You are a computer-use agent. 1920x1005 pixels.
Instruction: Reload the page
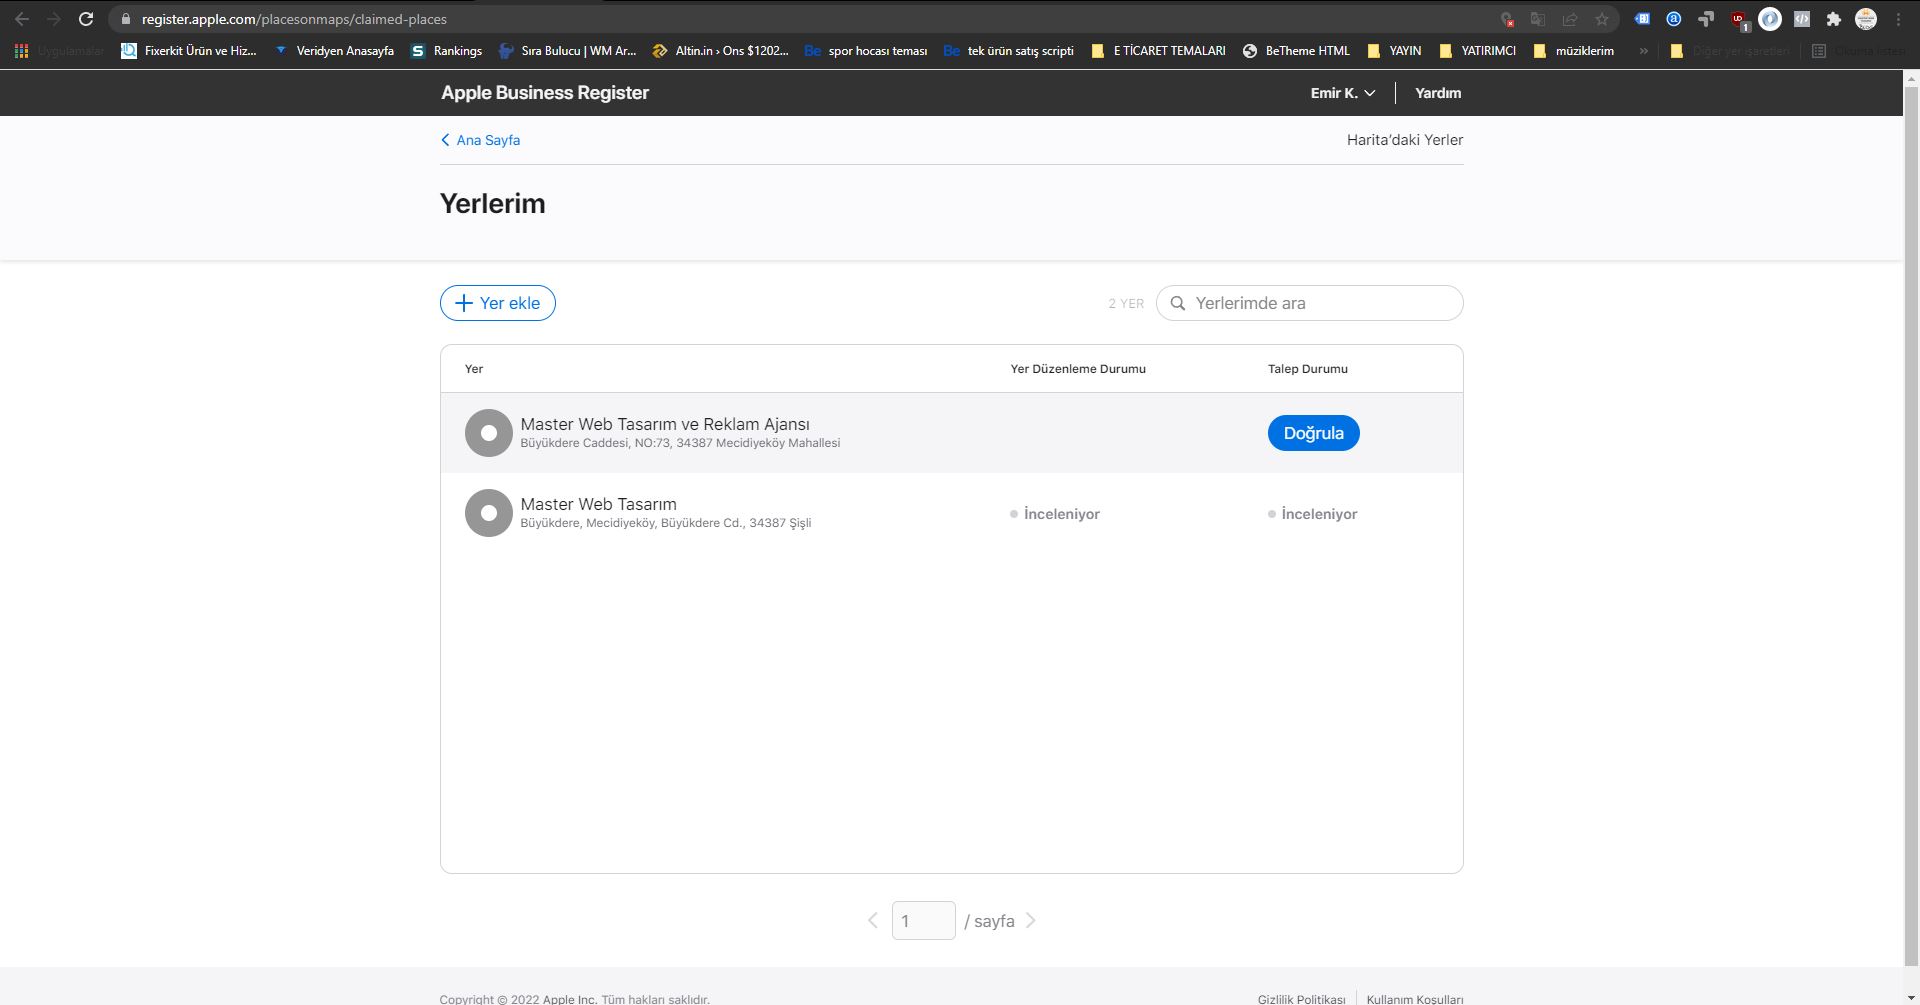point(86,19)
